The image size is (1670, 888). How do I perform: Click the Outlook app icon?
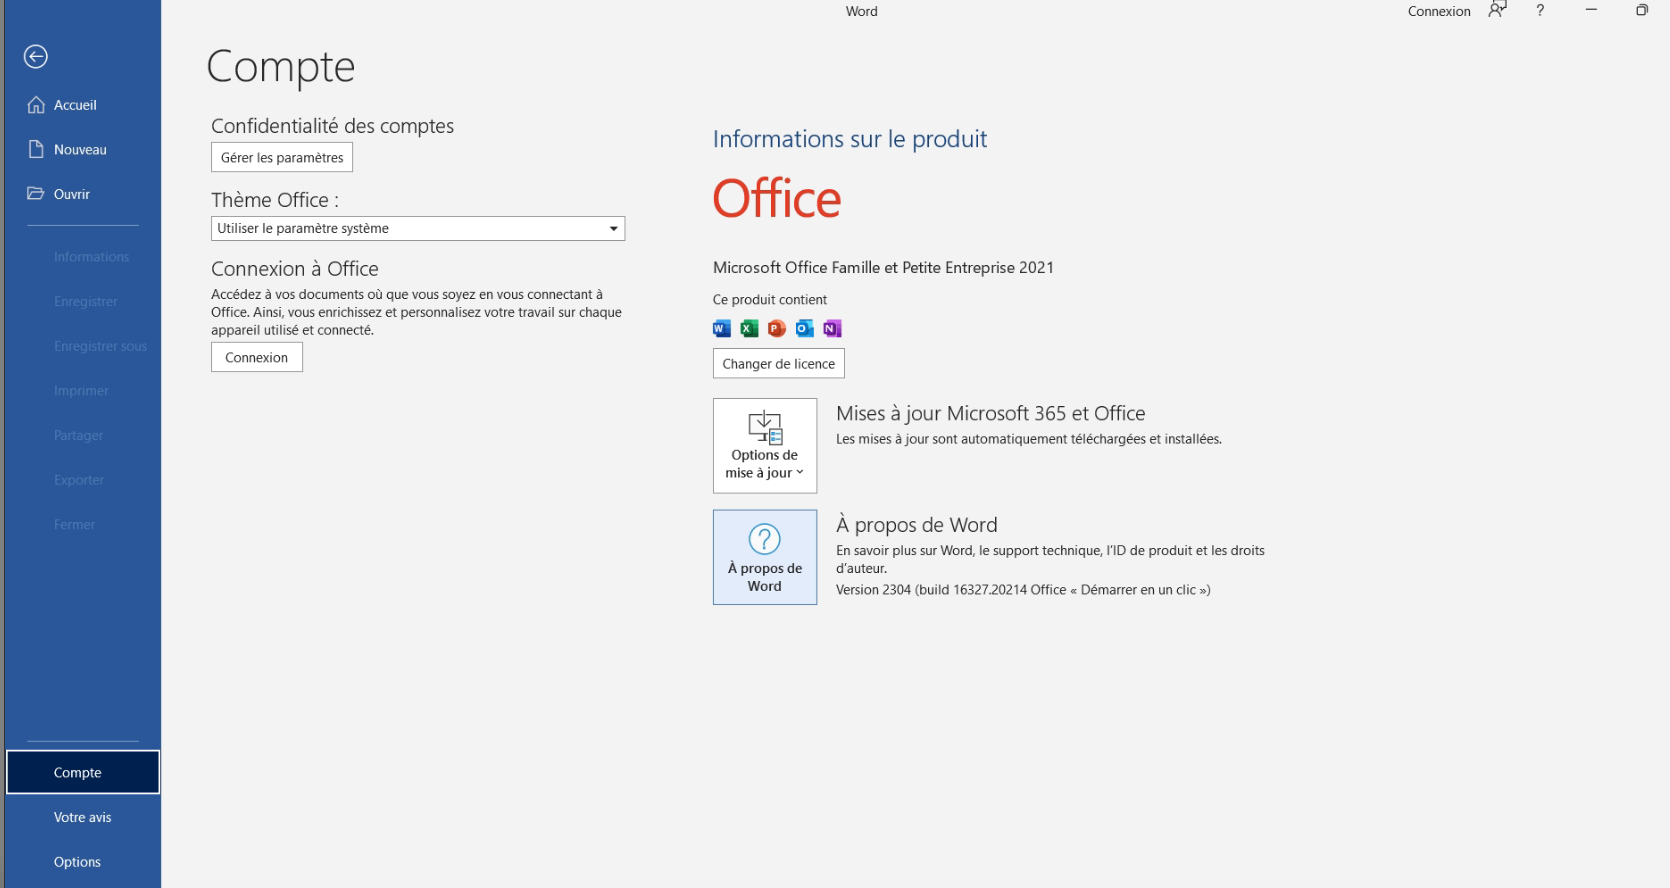pyautogui.click(x=804, y=329)
